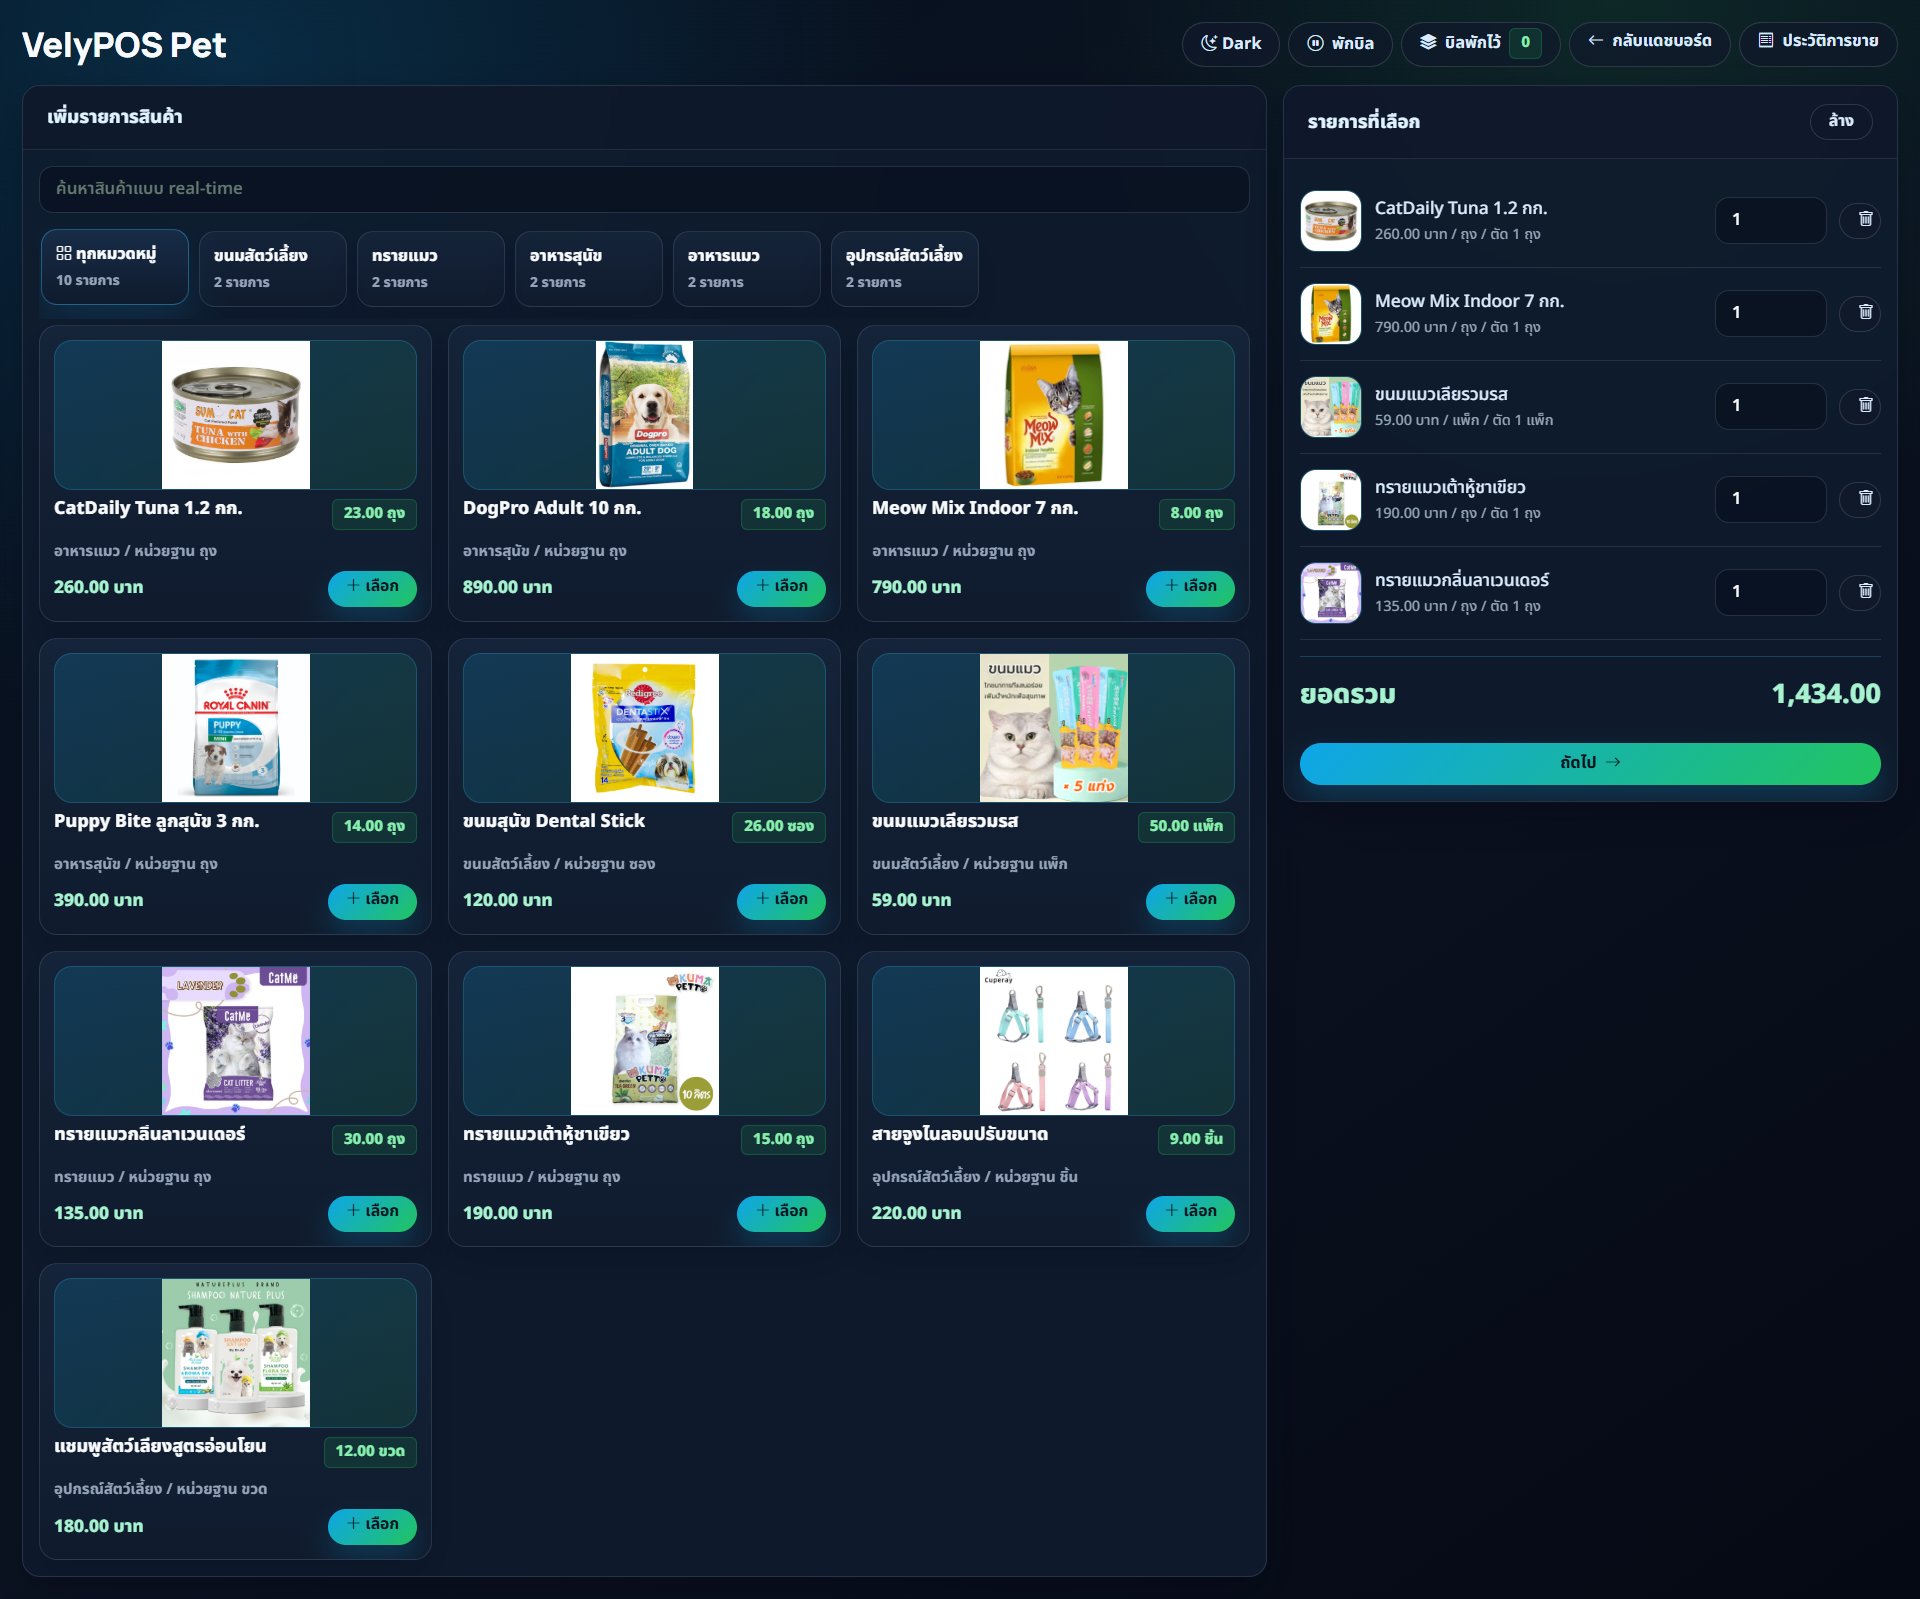The width and height of the screenshot is (1920, 1599).
Task: Click Kuma Pet tofu litter image
Action: 645,1041
